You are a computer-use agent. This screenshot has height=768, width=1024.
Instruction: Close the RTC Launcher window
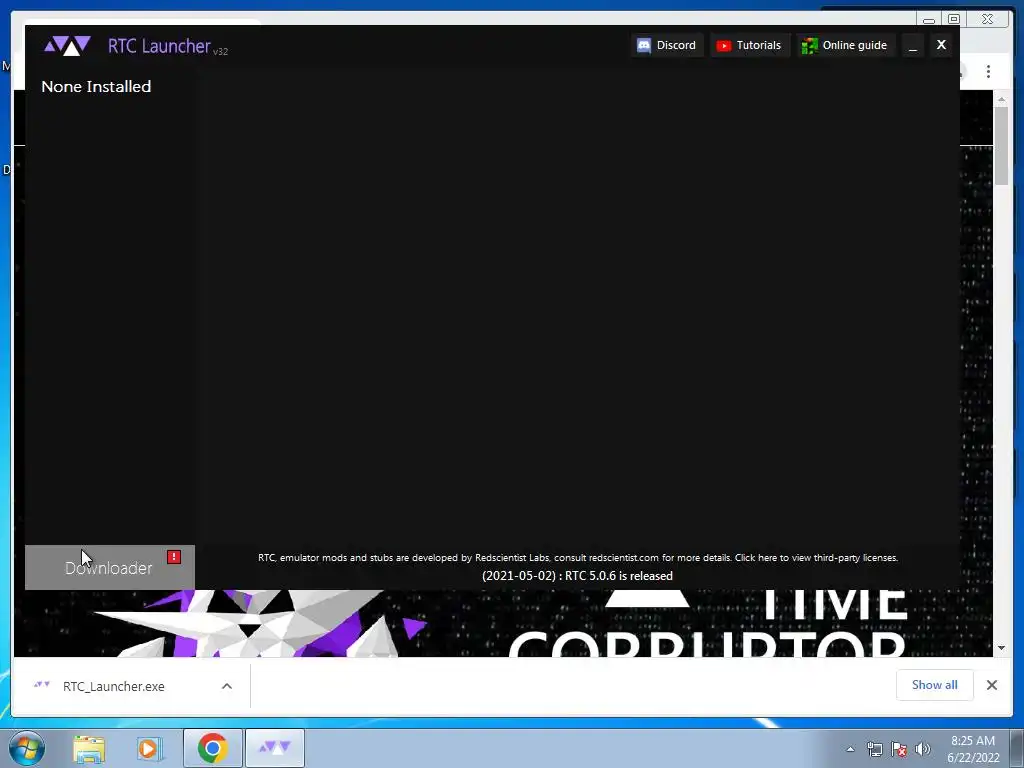click(x=941, y=45)
